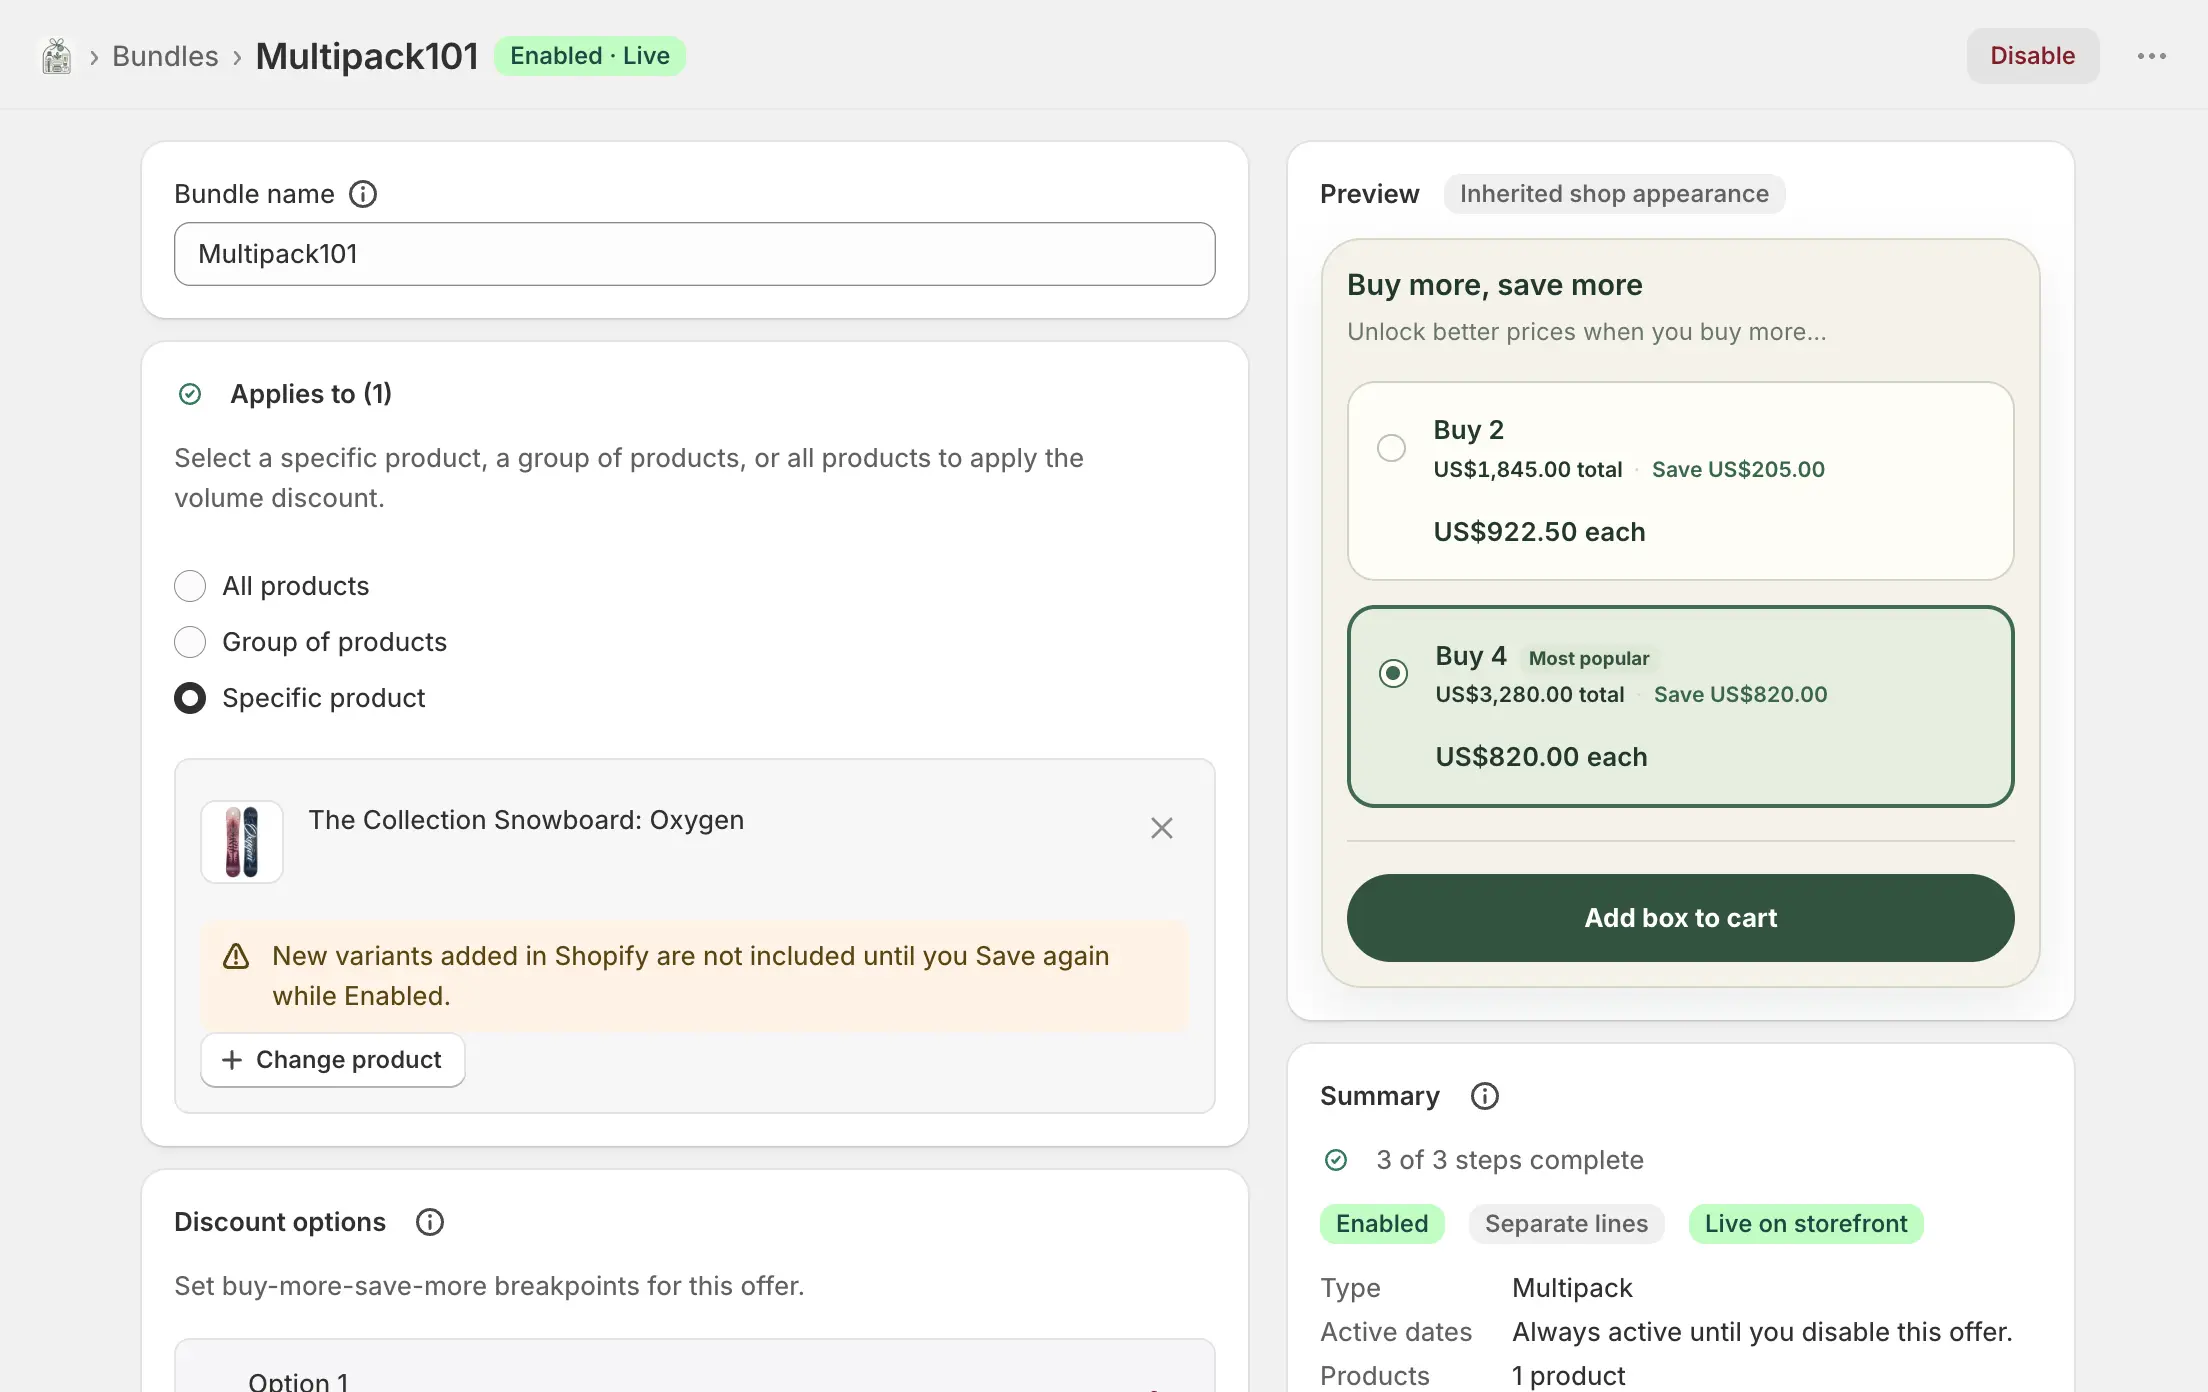Click the Save US$205.00 text
This screenshot has height=1392, width=2208.
[x=1738, y=469]
